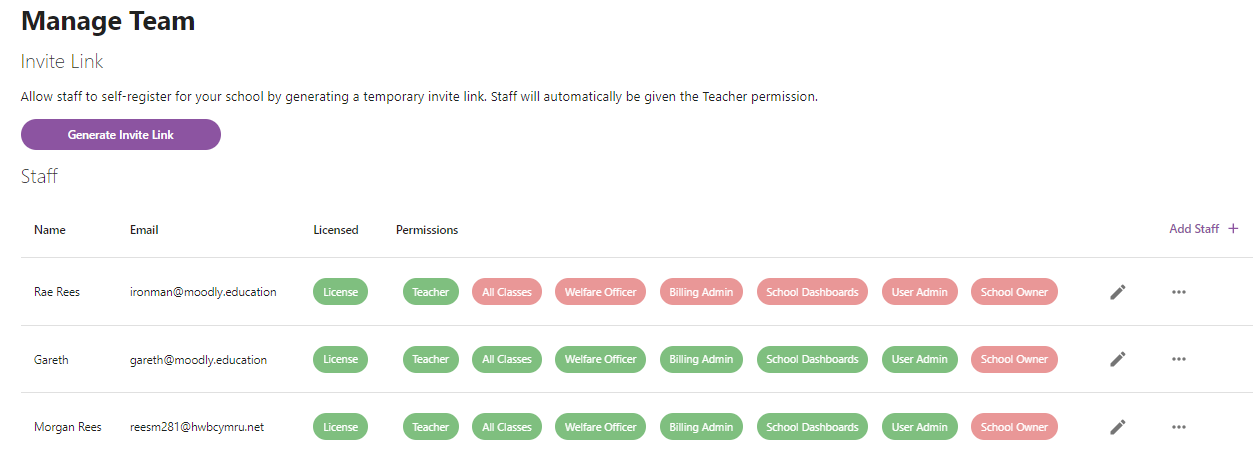
Task: Click email reesm281@hwbcymru.net
Action: pyautogui.click(x=197, y=427)
